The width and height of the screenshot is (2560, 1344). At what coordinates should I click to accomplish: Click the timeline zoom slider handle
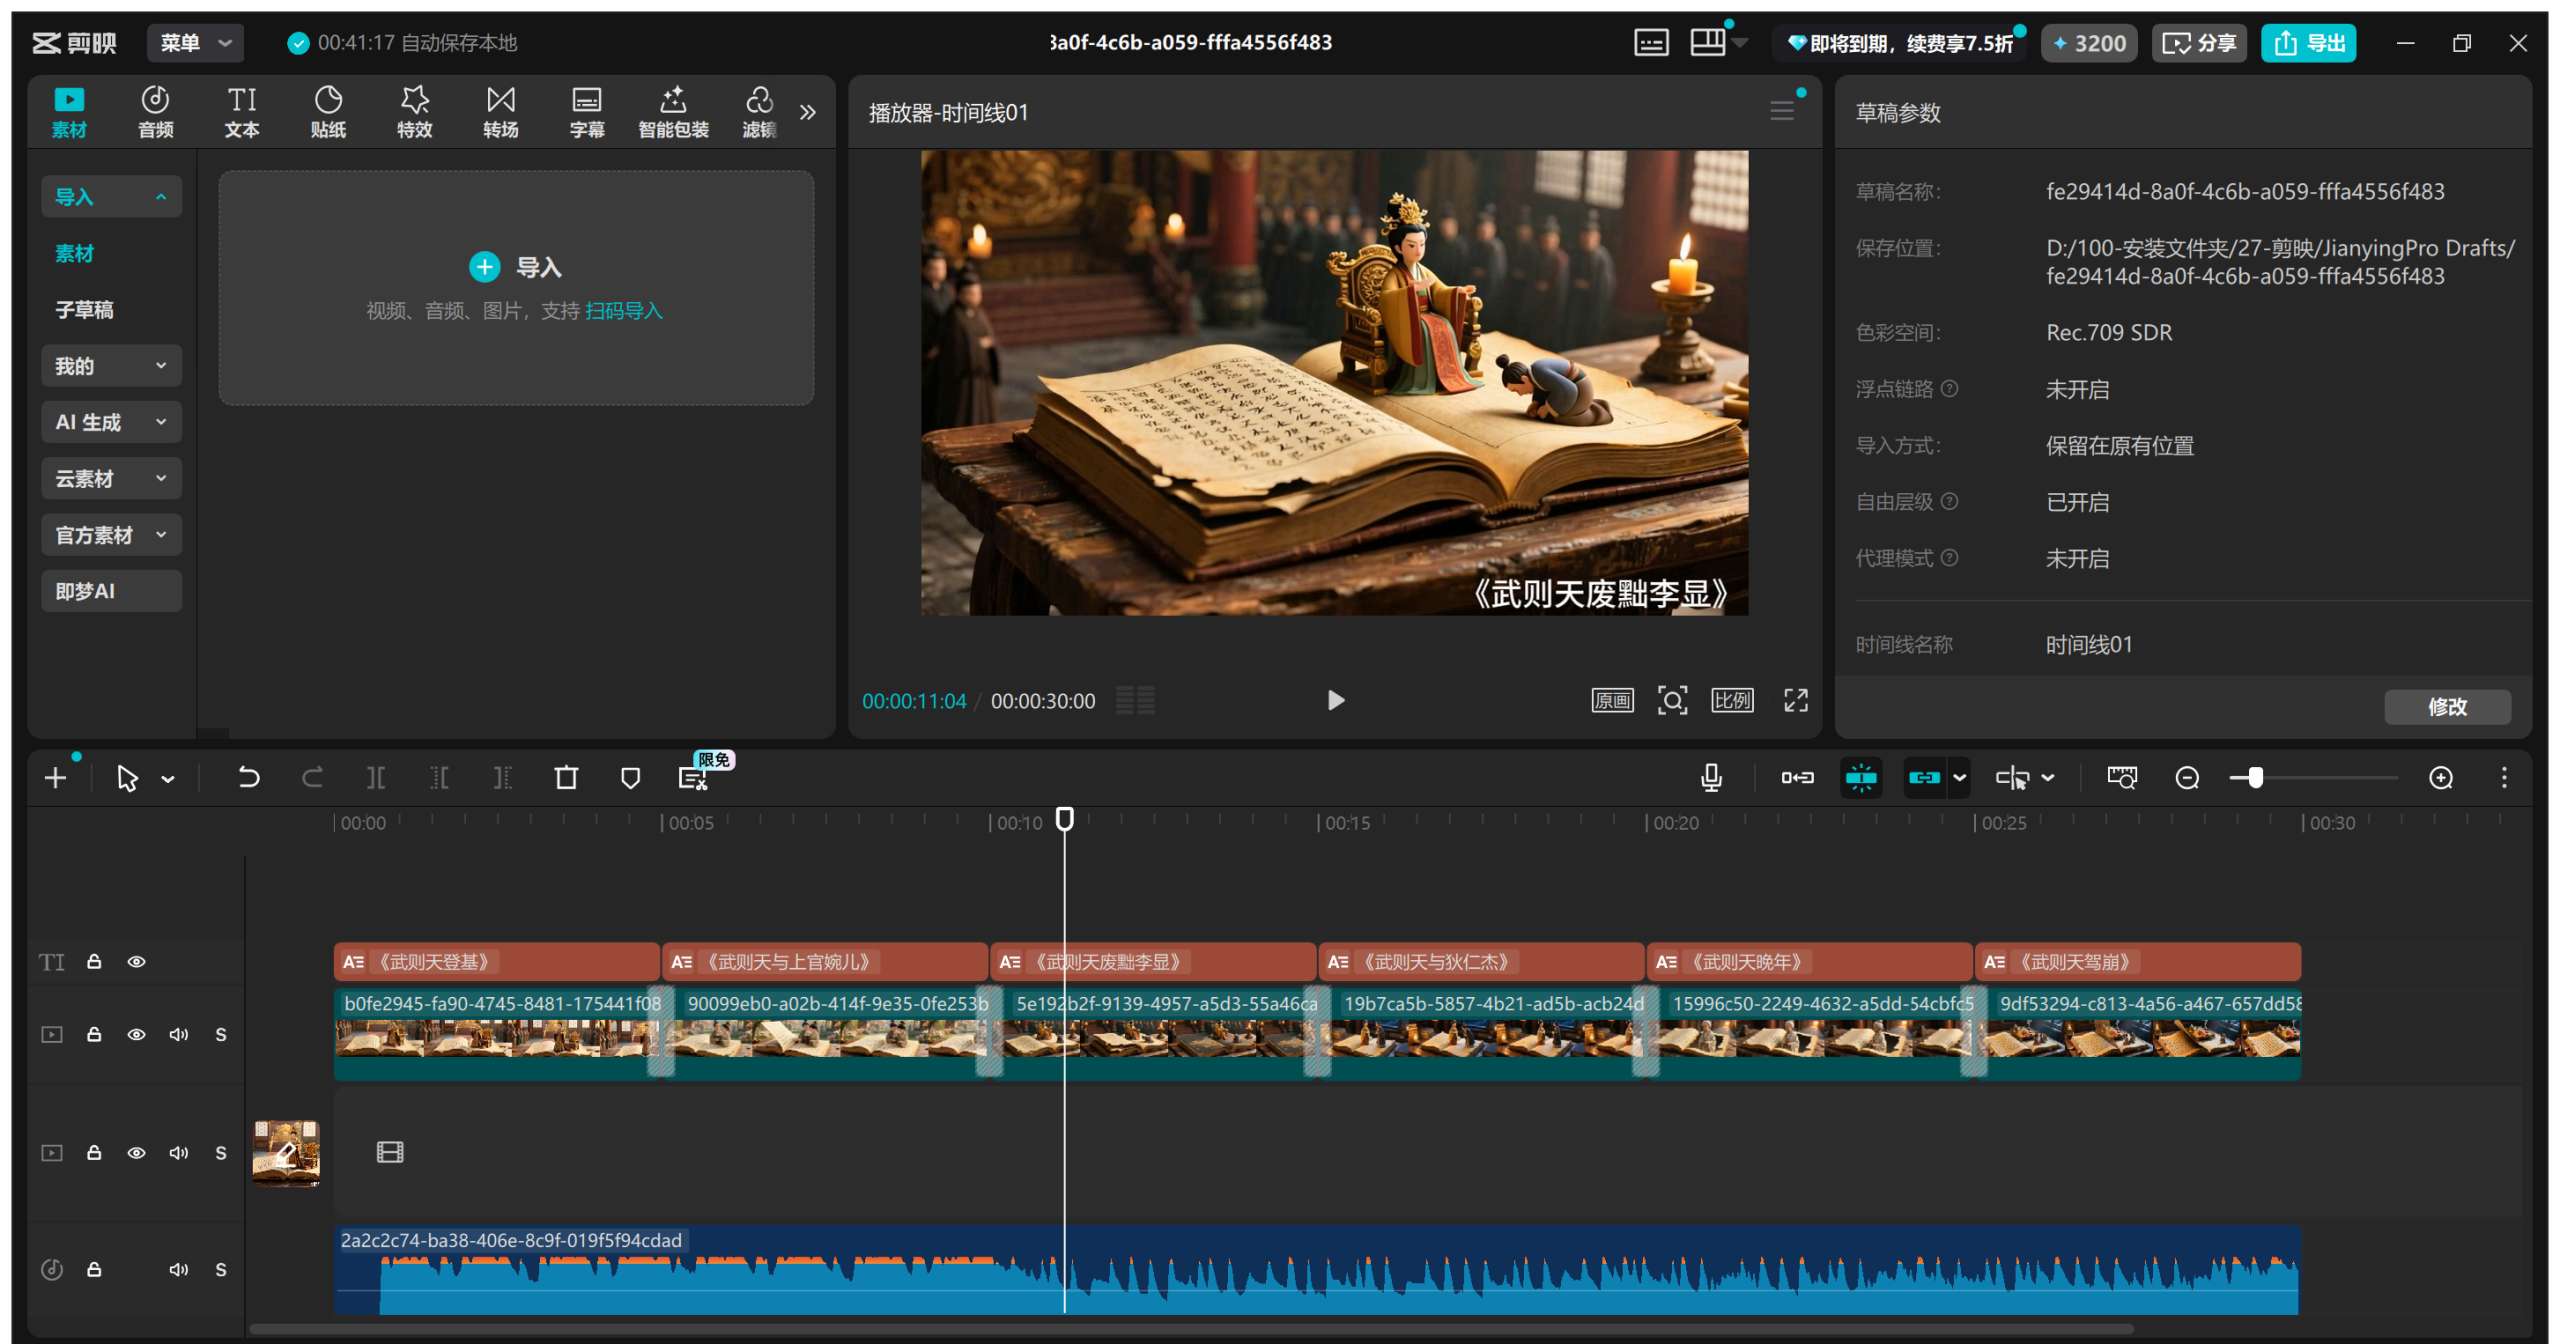point(2255,778)
